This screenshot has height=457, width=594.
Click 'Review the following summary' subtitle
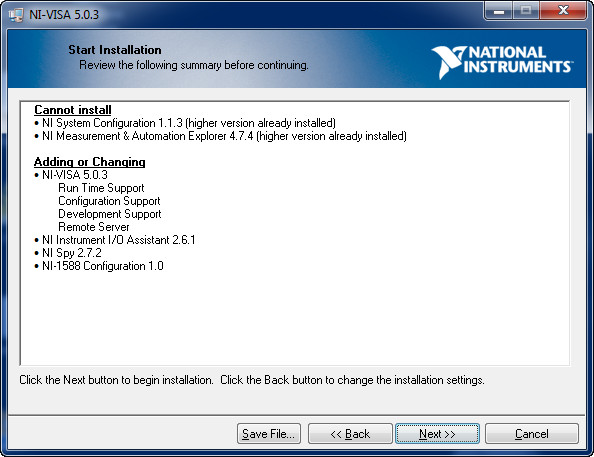tap(194, 65)
